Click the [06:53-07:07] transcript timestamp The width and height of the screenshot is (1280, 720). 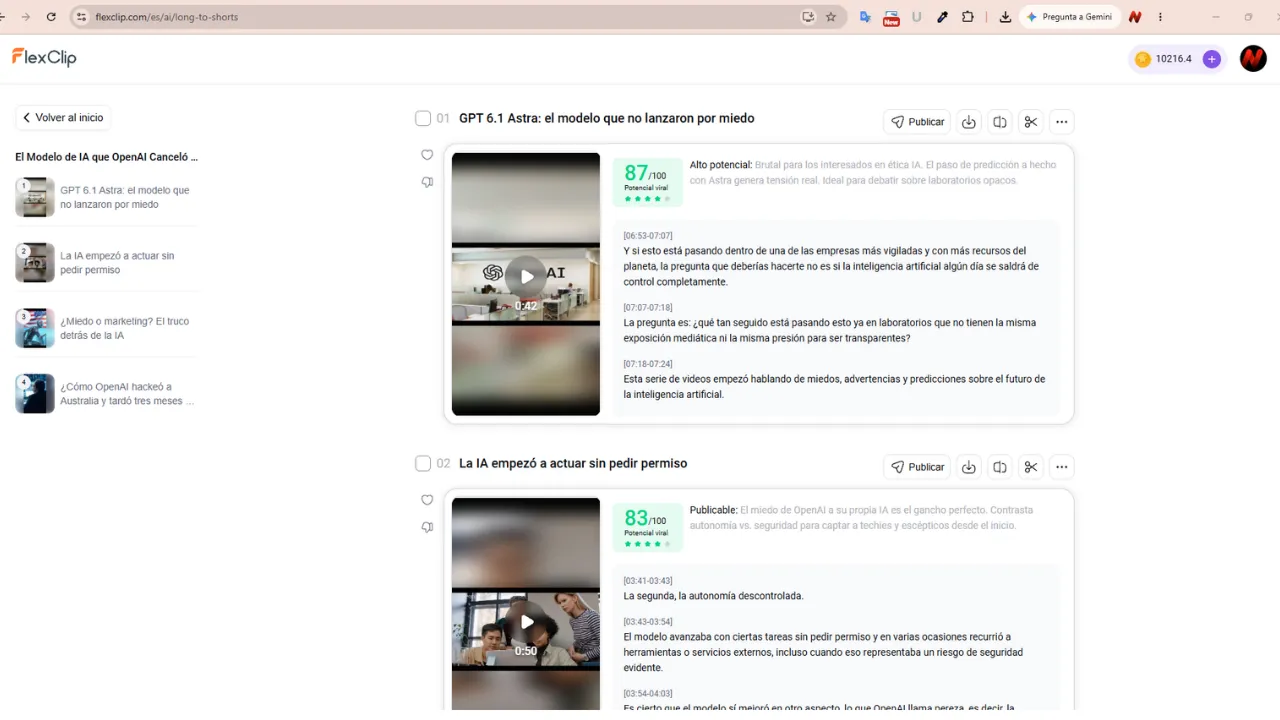click(x=648, y=236)
